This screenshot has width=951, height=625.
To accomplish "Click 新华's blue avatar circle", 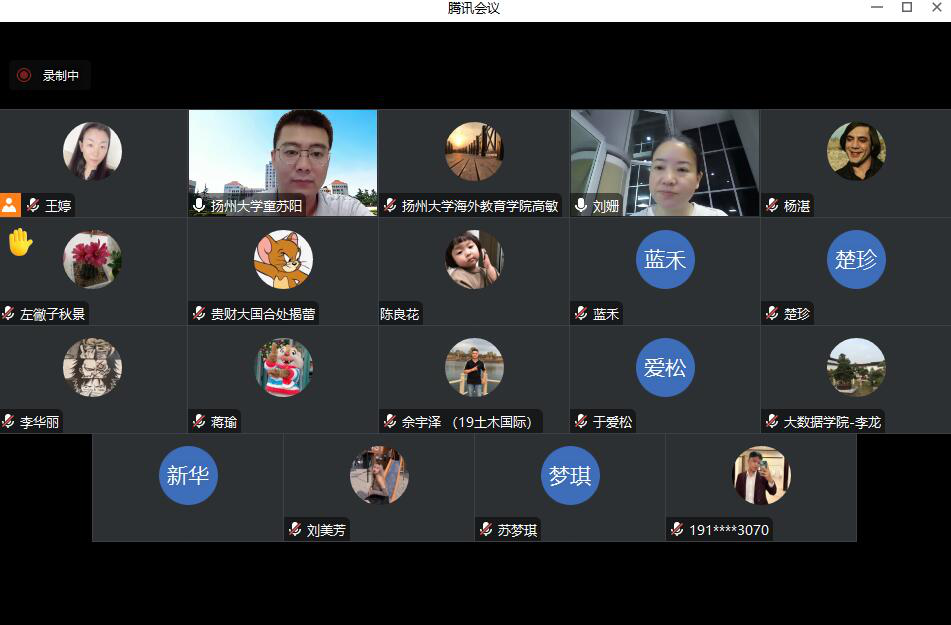I will coord(188,476).
